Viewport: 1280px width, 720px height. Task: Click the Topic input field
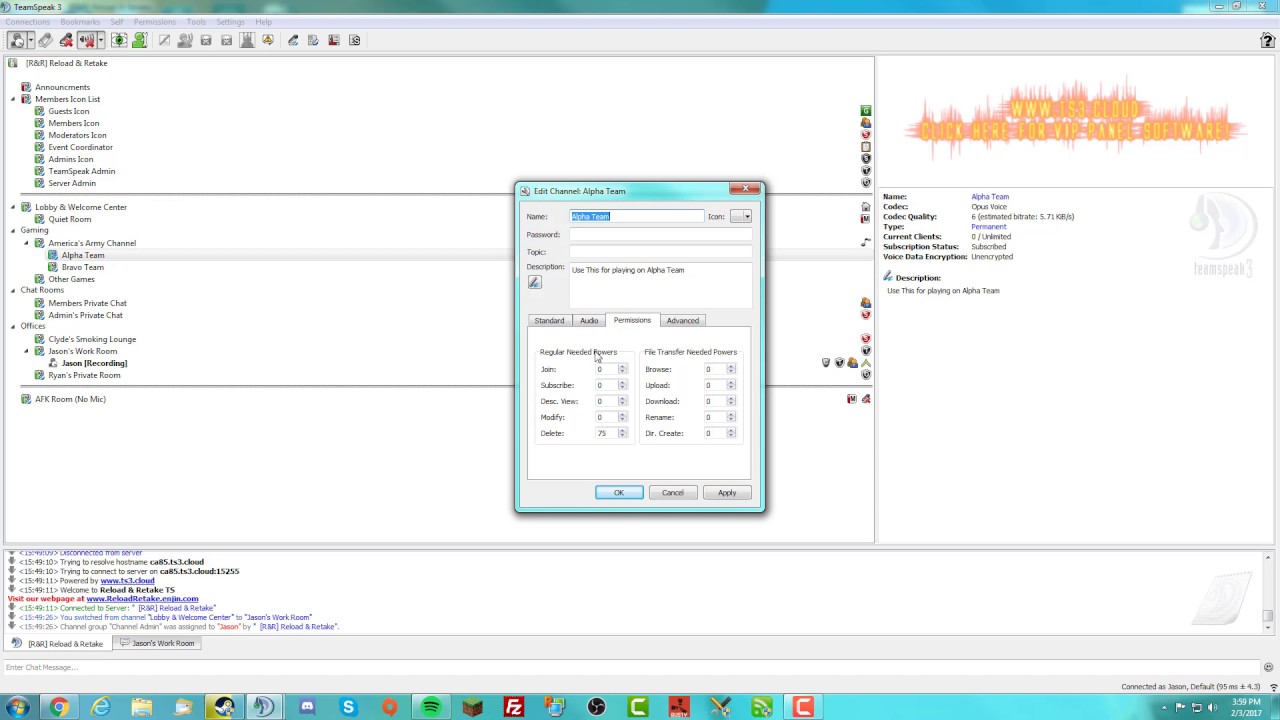click(x=661, y=252)
